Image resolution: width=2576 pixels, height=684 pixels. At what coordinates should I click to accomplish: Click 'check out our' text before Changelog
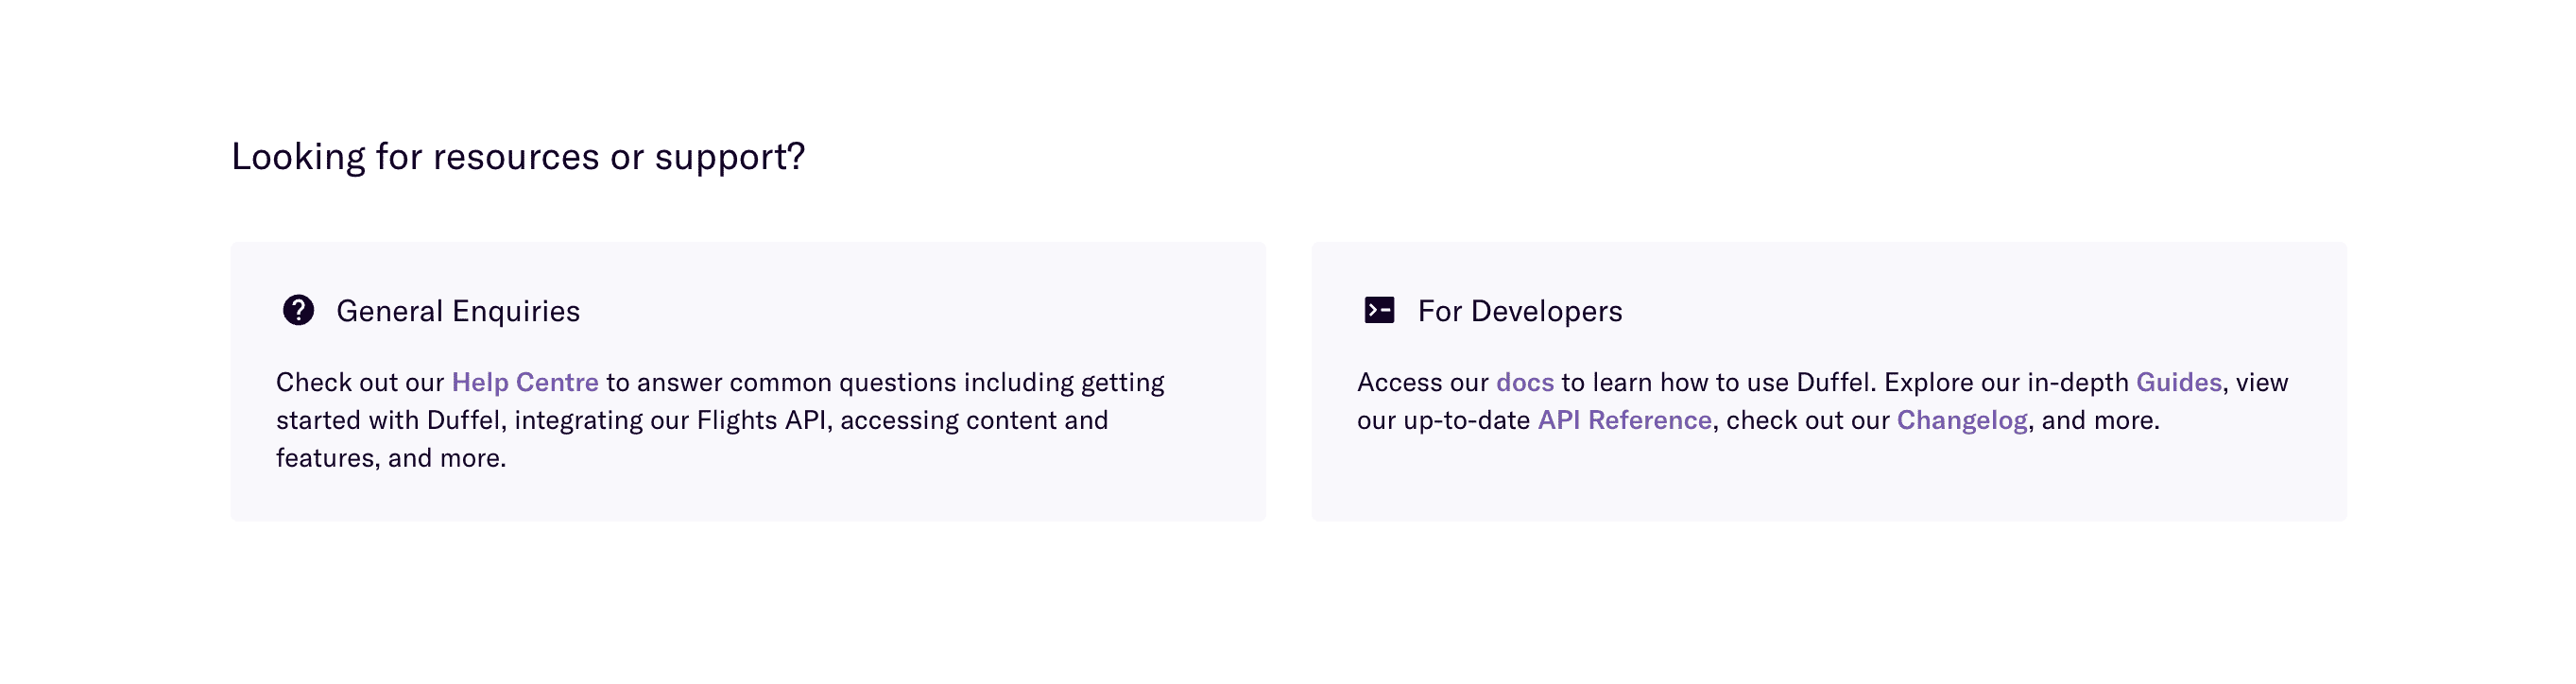coord(1808,420)
